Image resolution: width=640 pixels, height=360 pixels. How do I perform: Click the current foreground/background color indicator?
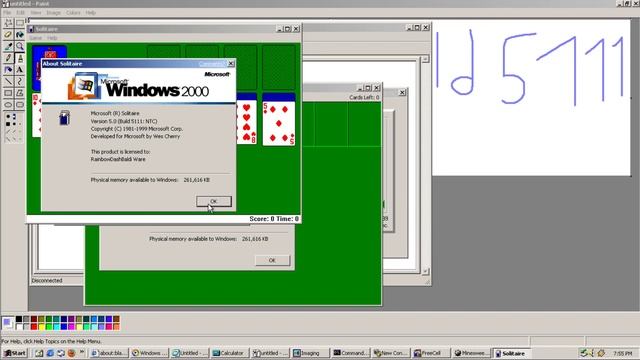tap(7, 323)
